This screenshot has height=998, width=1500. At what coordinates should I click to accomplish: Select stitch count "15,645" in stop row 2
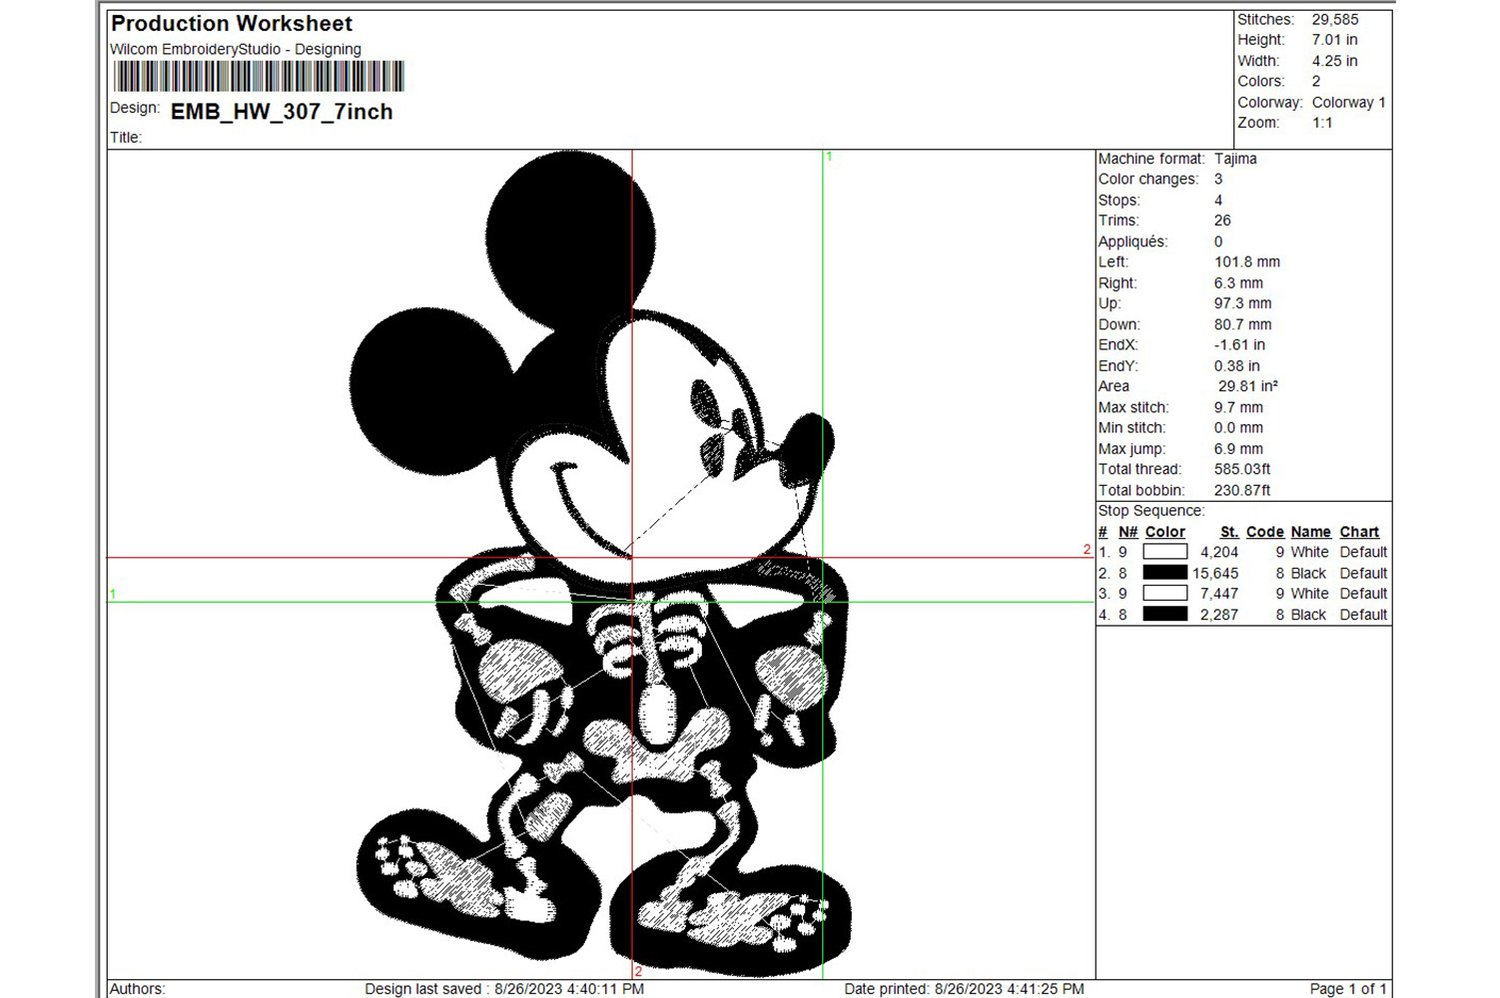click(1215, 574)
